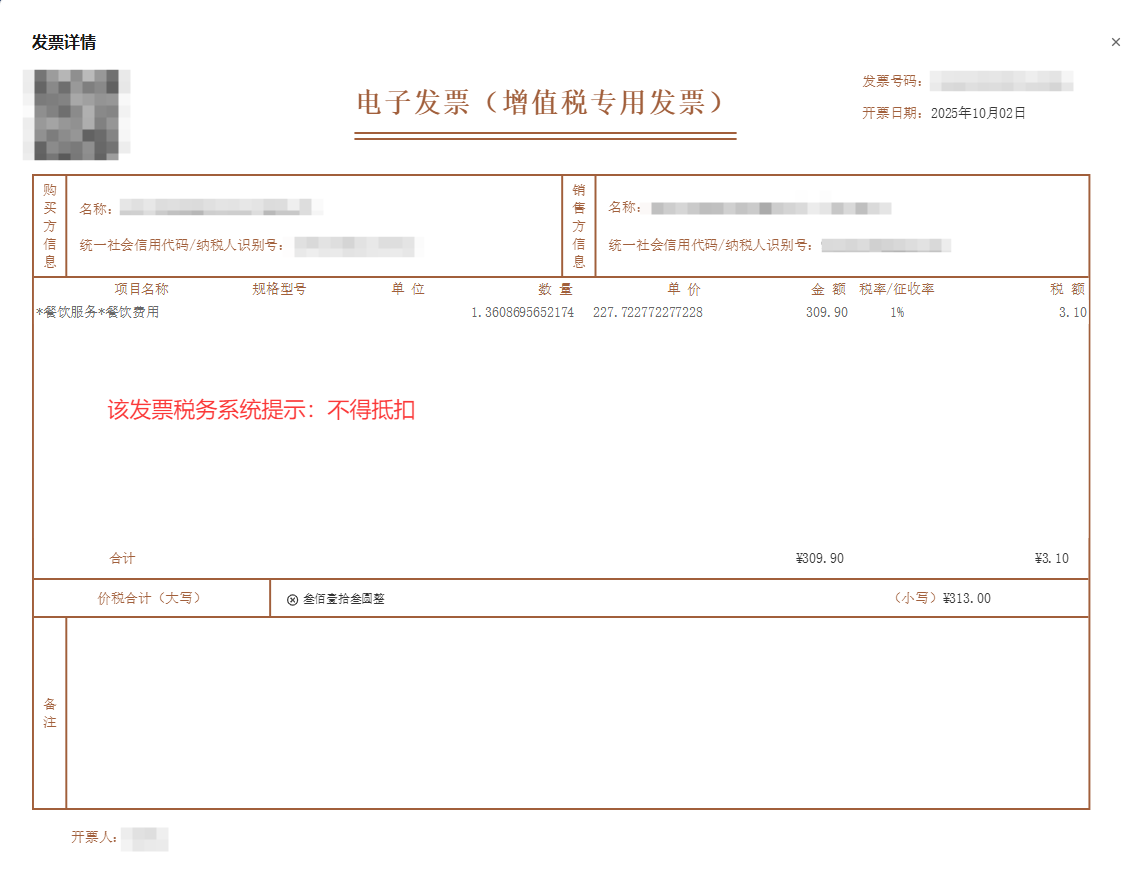This screenshot has width=1134, height=876.
Task: Click the quantity value 1.3608695652174
Action: (522, 312)
